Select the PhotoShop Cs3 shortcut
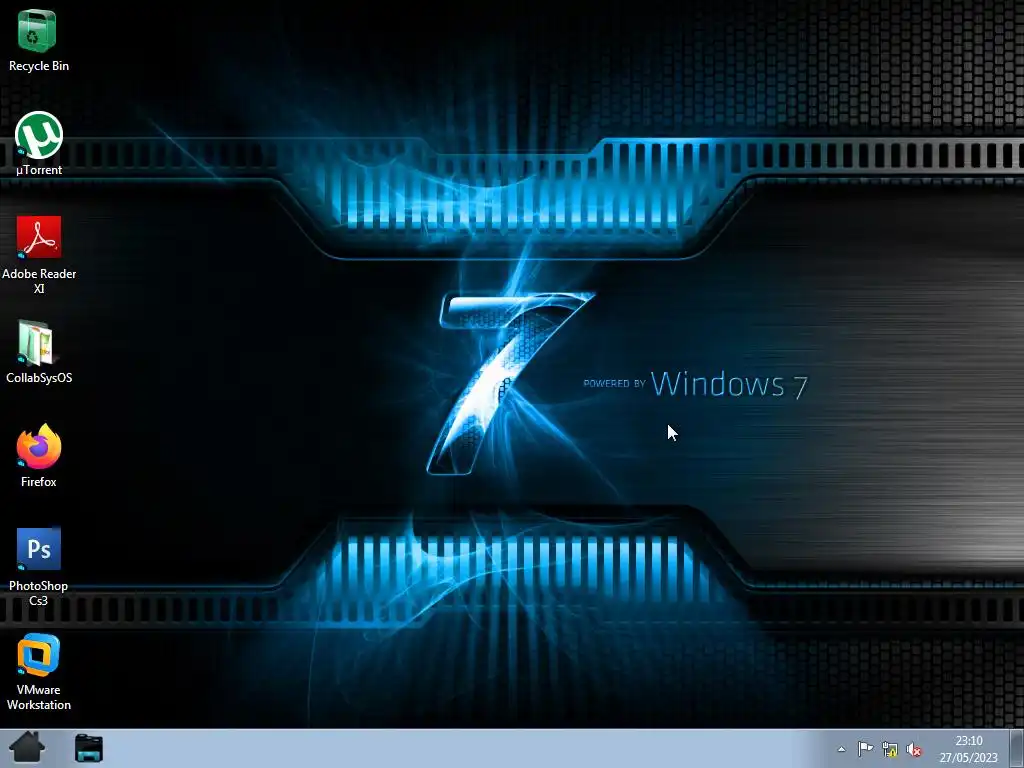 (39, 567)
